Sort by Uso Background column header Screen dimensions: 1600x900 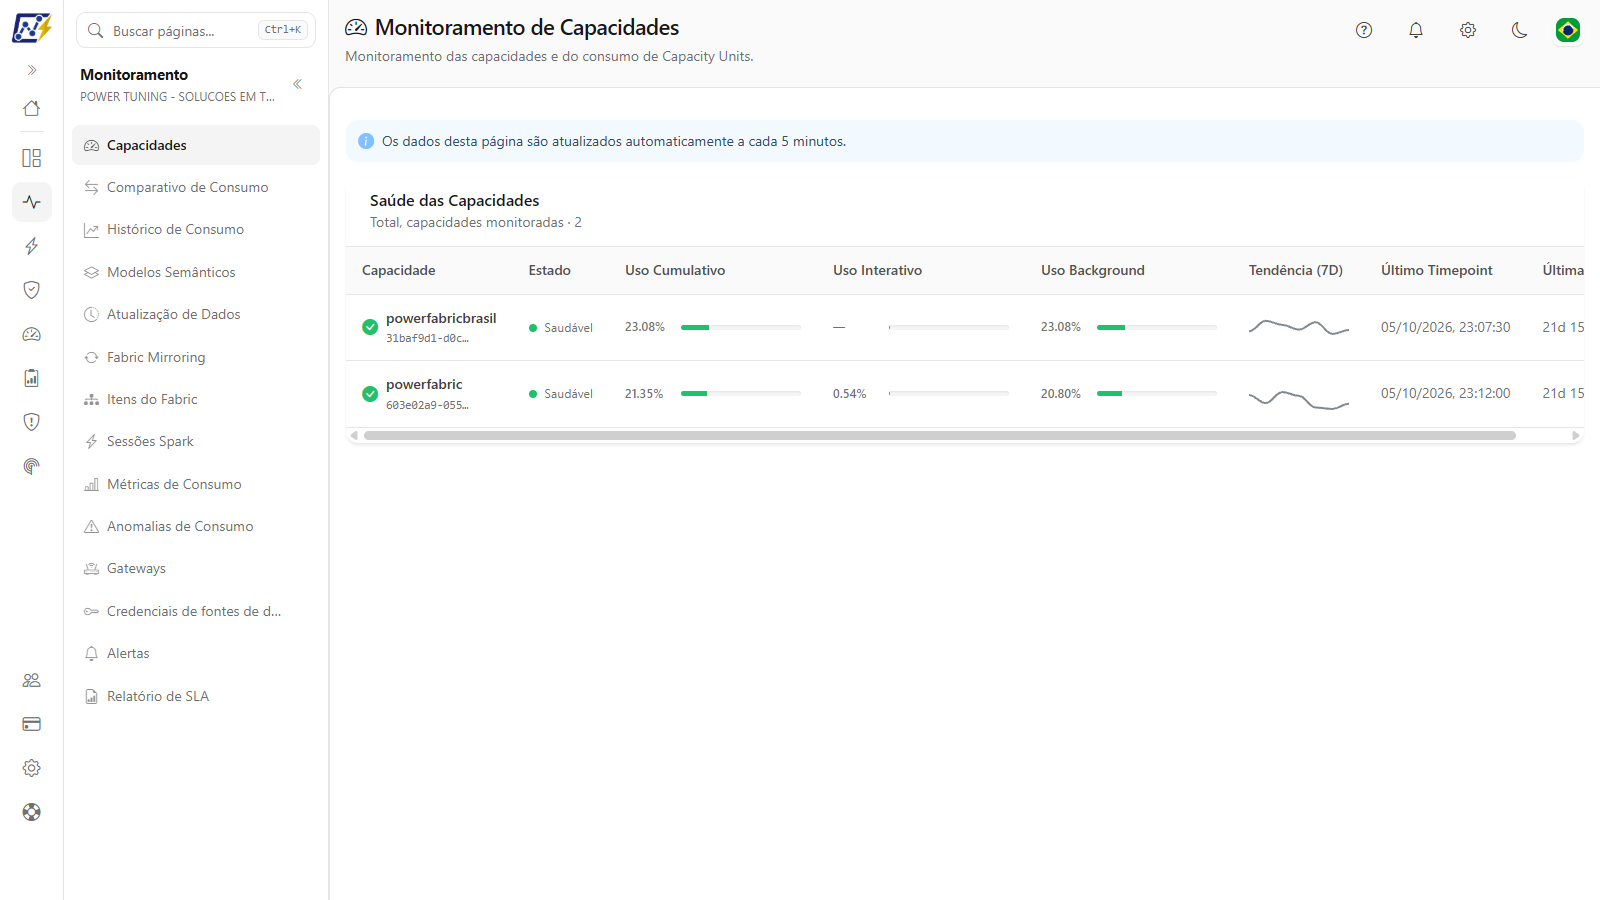[1093, 270]
